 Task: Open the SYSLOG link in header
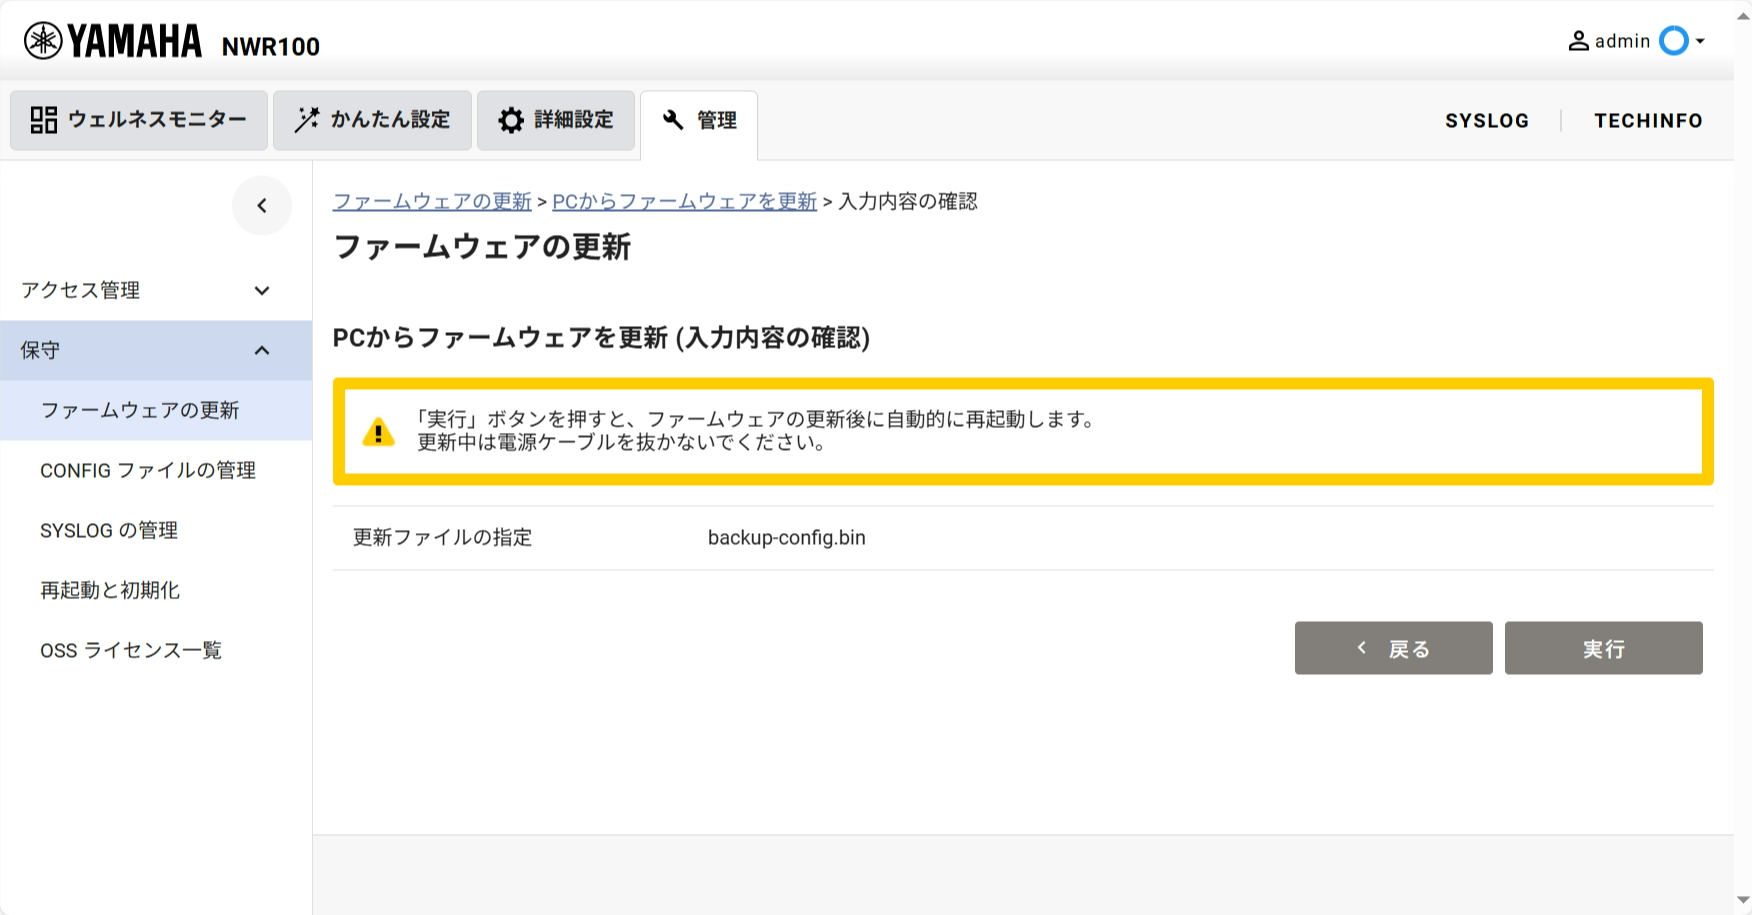(1486, 120)
